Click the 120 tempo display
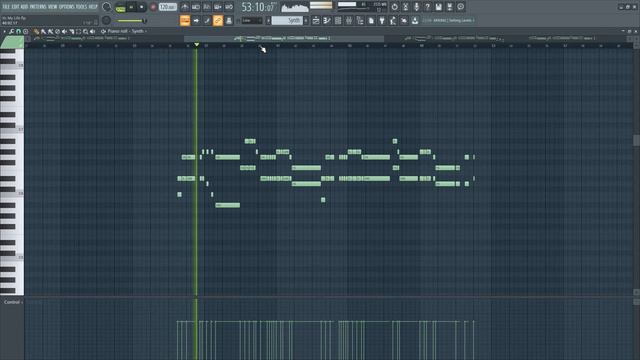 [167, 7]
